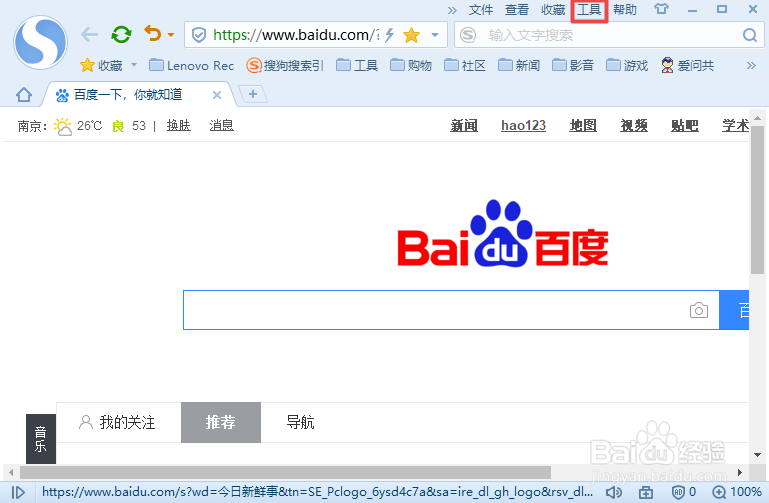This screenshot has height=503, width=769.
Task: Open a new tab with plus button
Action: (x=253, y=94)
